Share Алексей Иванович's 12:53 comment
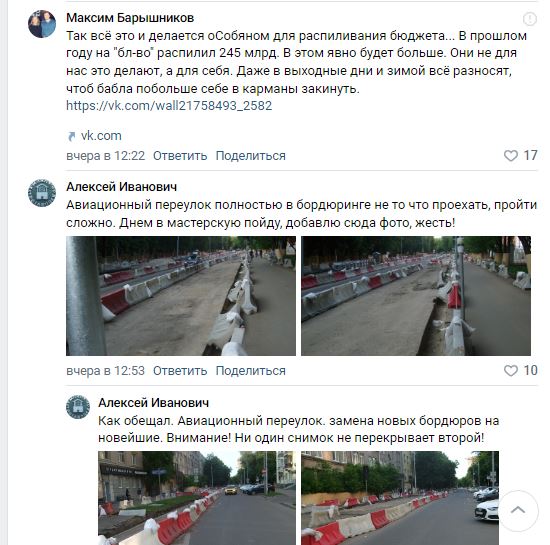 click(x=250, y=371)
